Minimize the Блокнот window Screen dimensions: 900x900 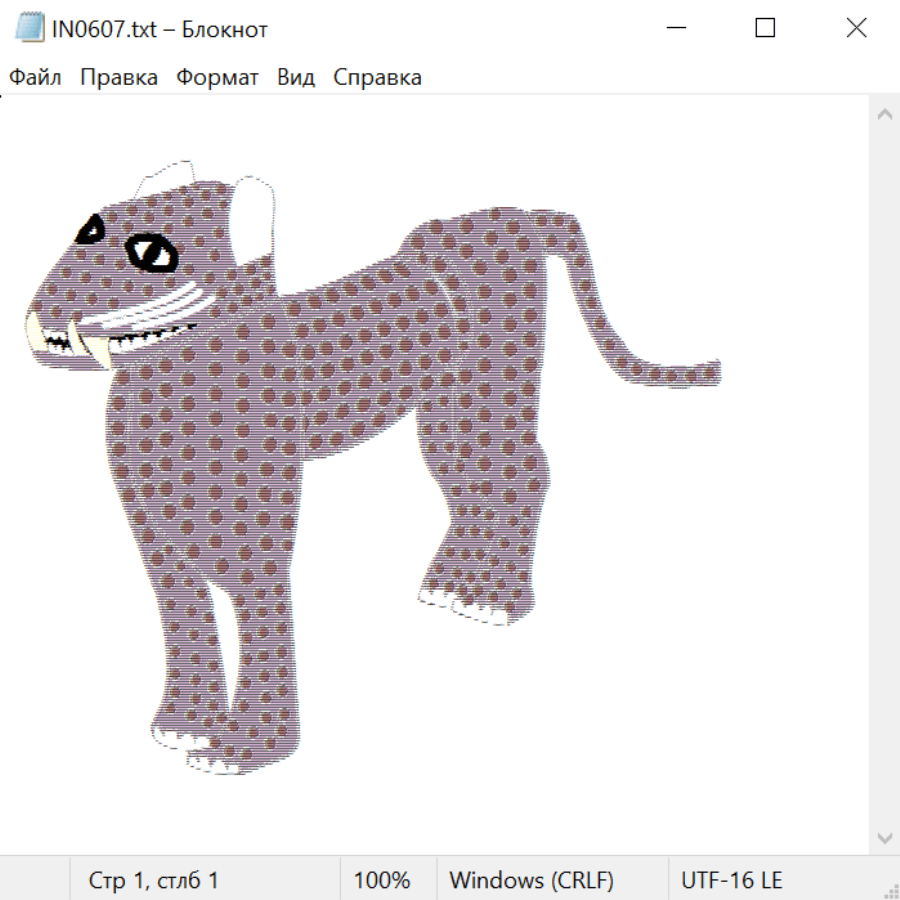(x=675, y=29)
